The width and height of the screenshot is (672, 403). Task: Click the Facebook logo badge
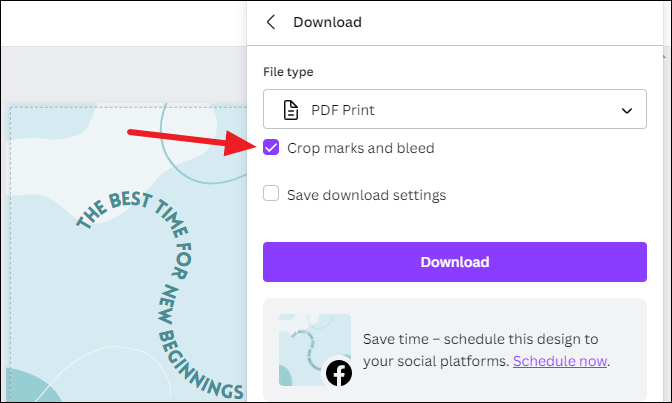[x=339, y=373]
